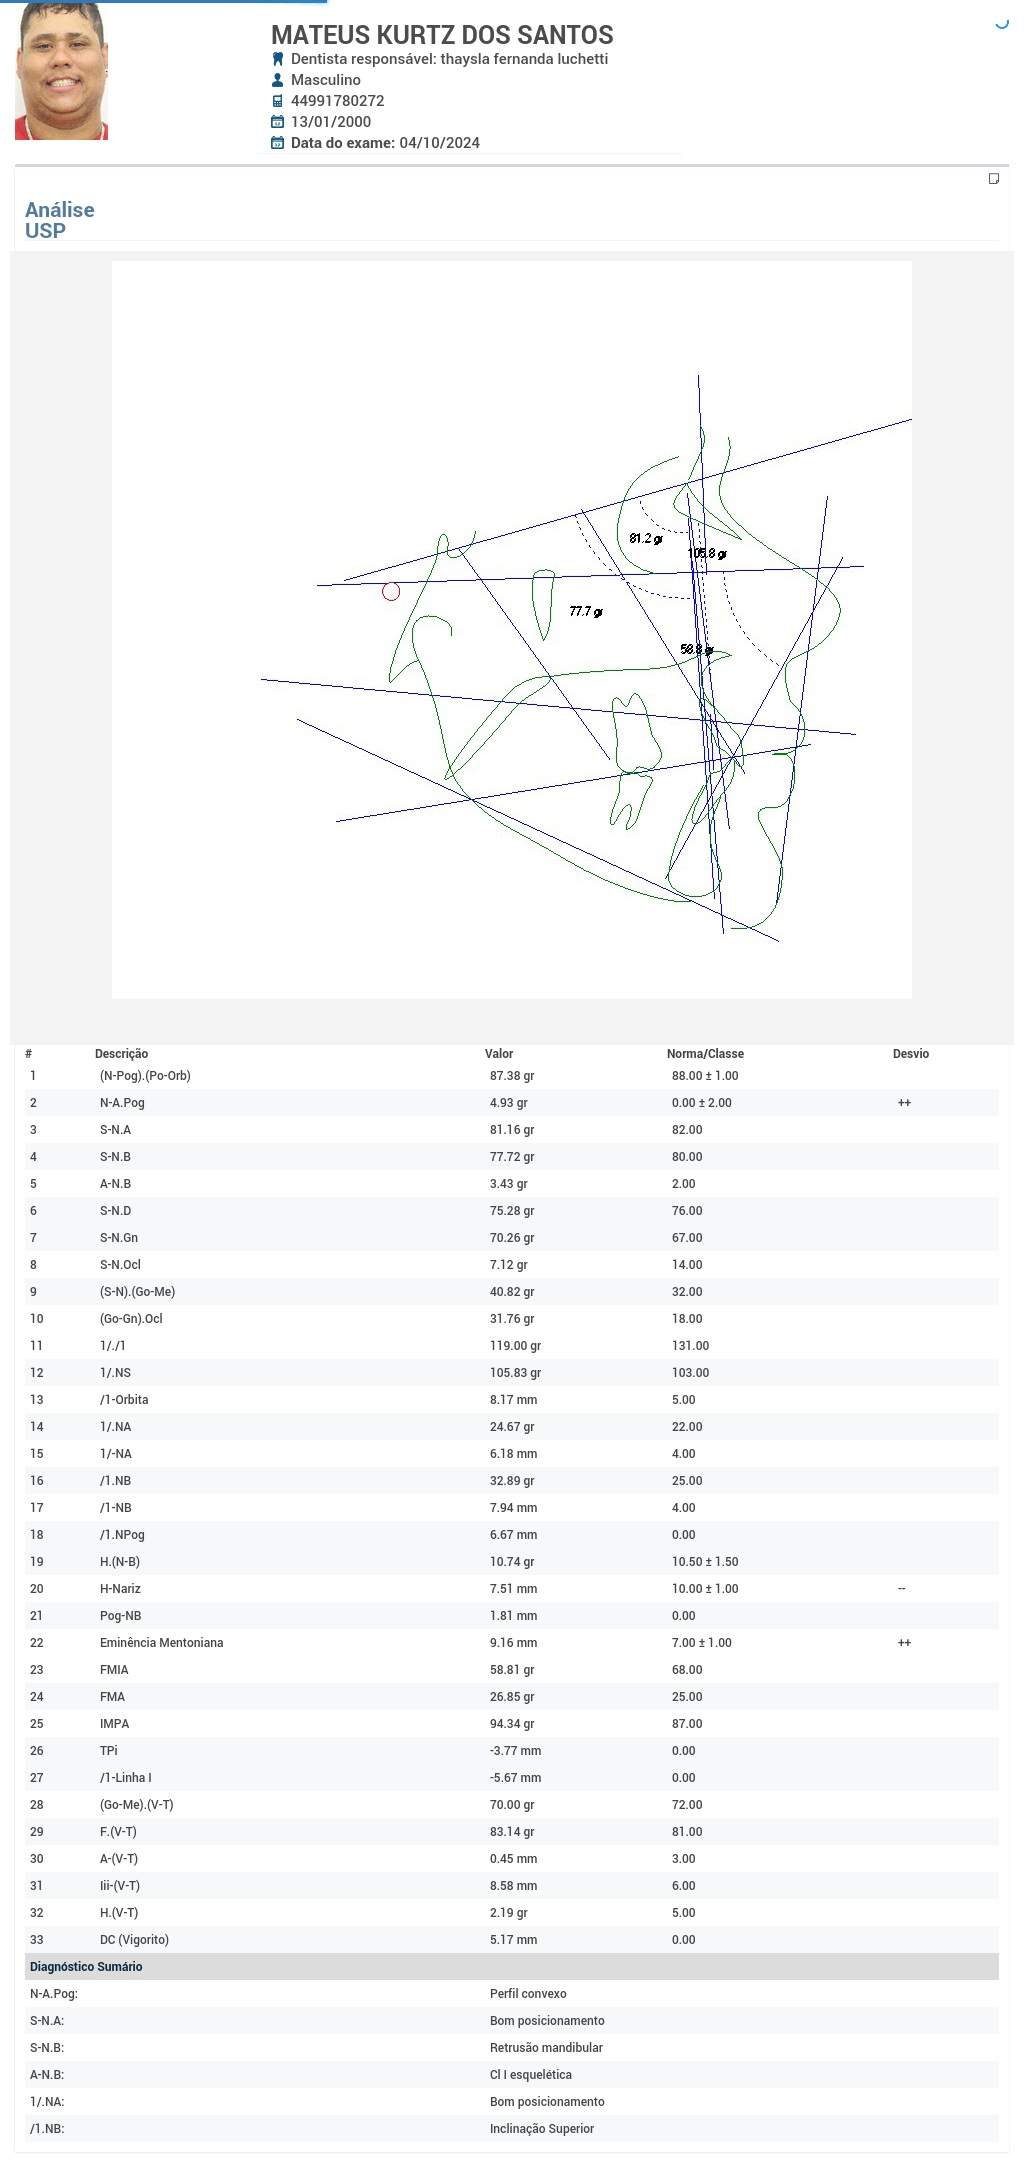Click the loading spinner in the top-right corner
This screenshot has width=1024, height=2172.
(1002, 23)
